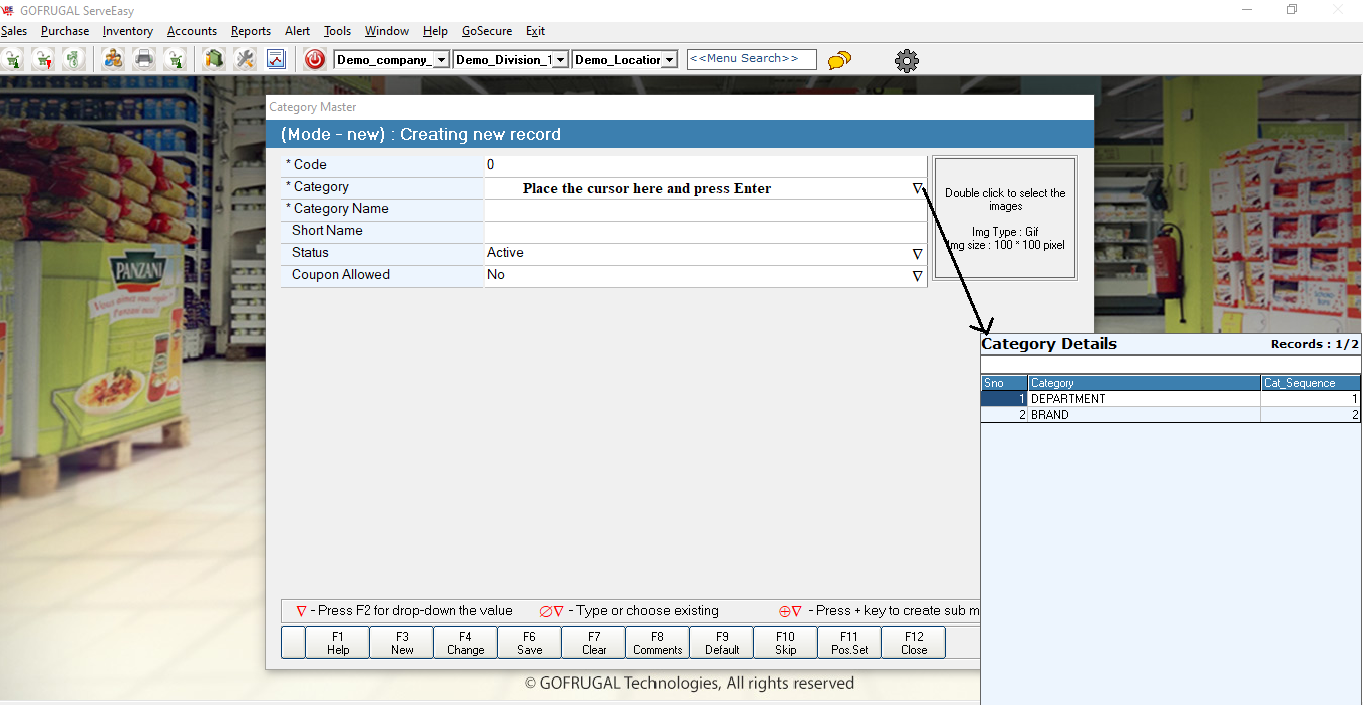The width and height of the screenshot is (1363, 705).
Task: Expand the Demo_Division_1 dropdown
Action: 561,60
